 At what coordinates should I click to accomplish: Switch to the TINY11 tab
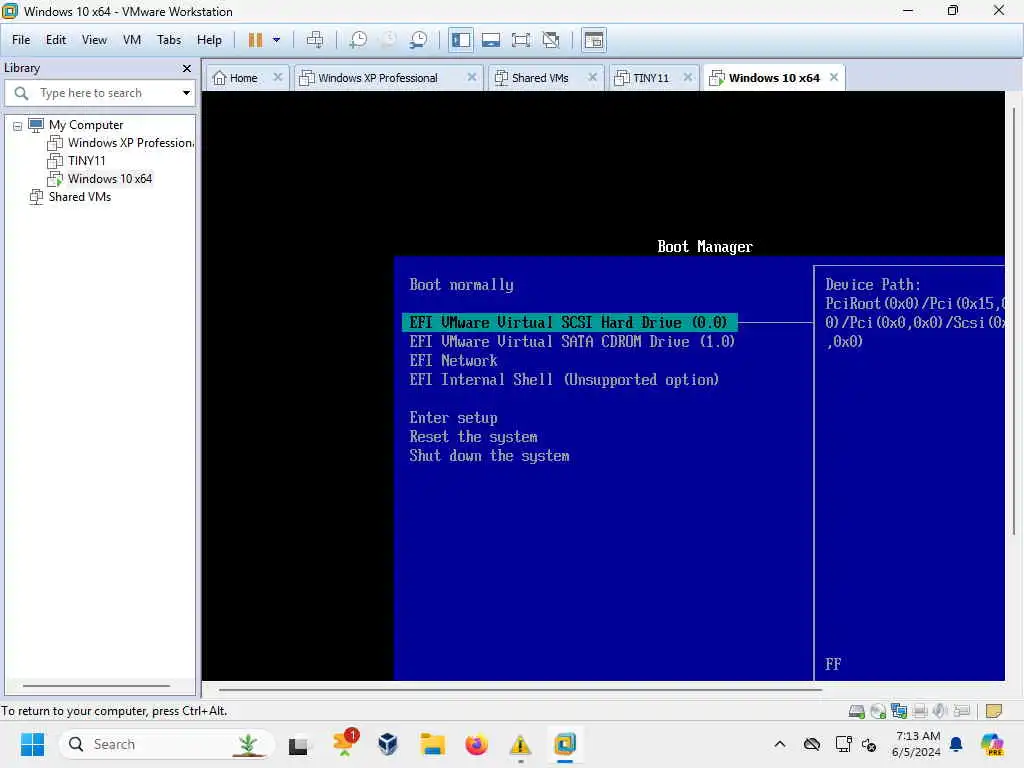point(651,78)
